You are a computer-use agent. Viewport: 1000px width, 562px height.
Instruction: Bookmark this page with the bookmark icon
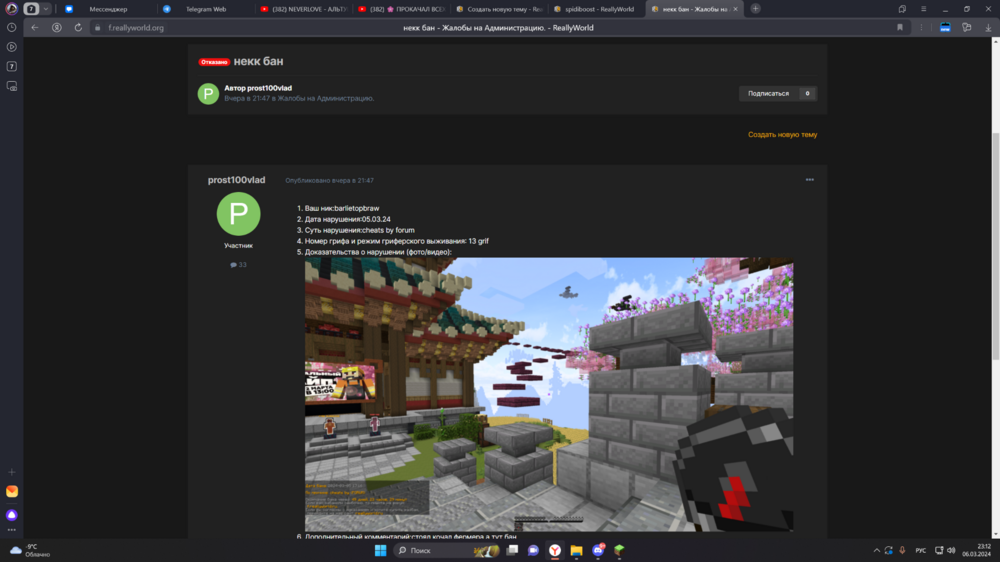900,27
